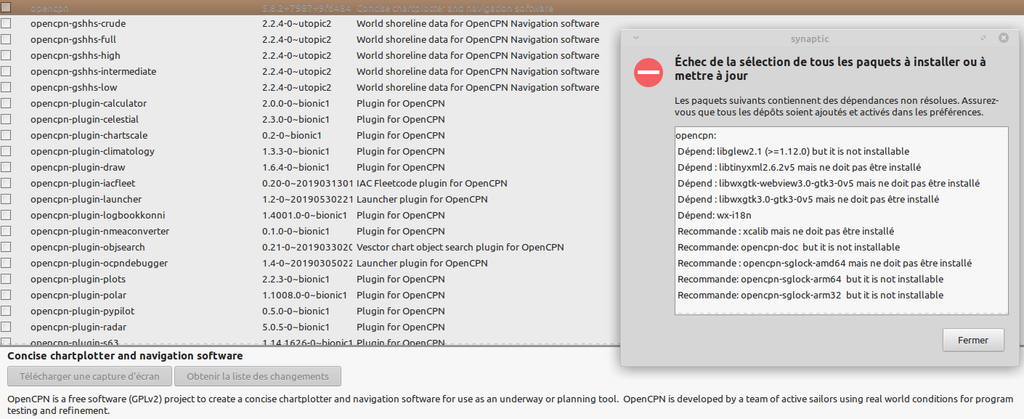The height and width of the screenshot is (419, 1024).
Task: Close the error dialog with Fermer
Action: (x=973, y=340)
